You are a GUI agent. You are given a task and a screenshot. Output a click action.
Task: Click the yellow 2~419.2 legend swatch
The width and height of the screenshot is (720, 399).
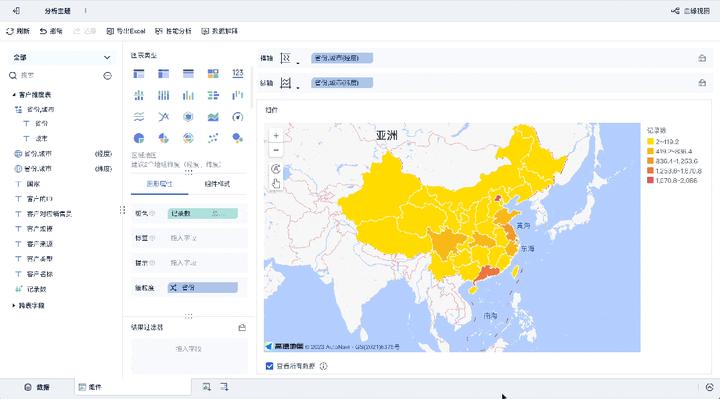point(650,141)
